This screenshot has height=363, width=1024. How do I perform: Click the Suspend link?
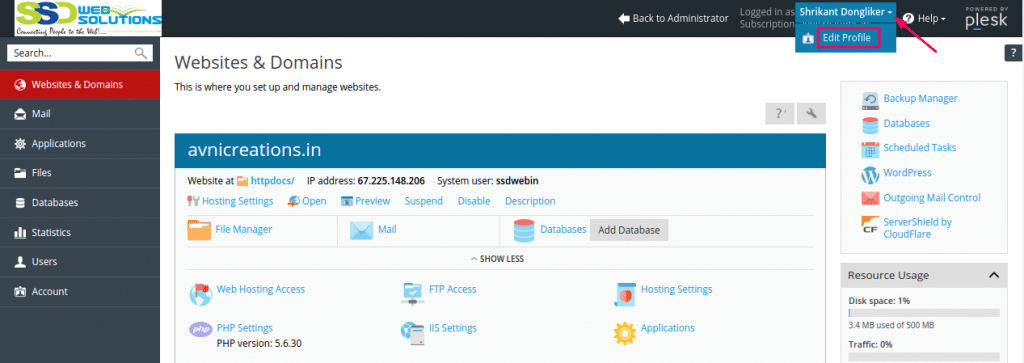click(423, 201)
